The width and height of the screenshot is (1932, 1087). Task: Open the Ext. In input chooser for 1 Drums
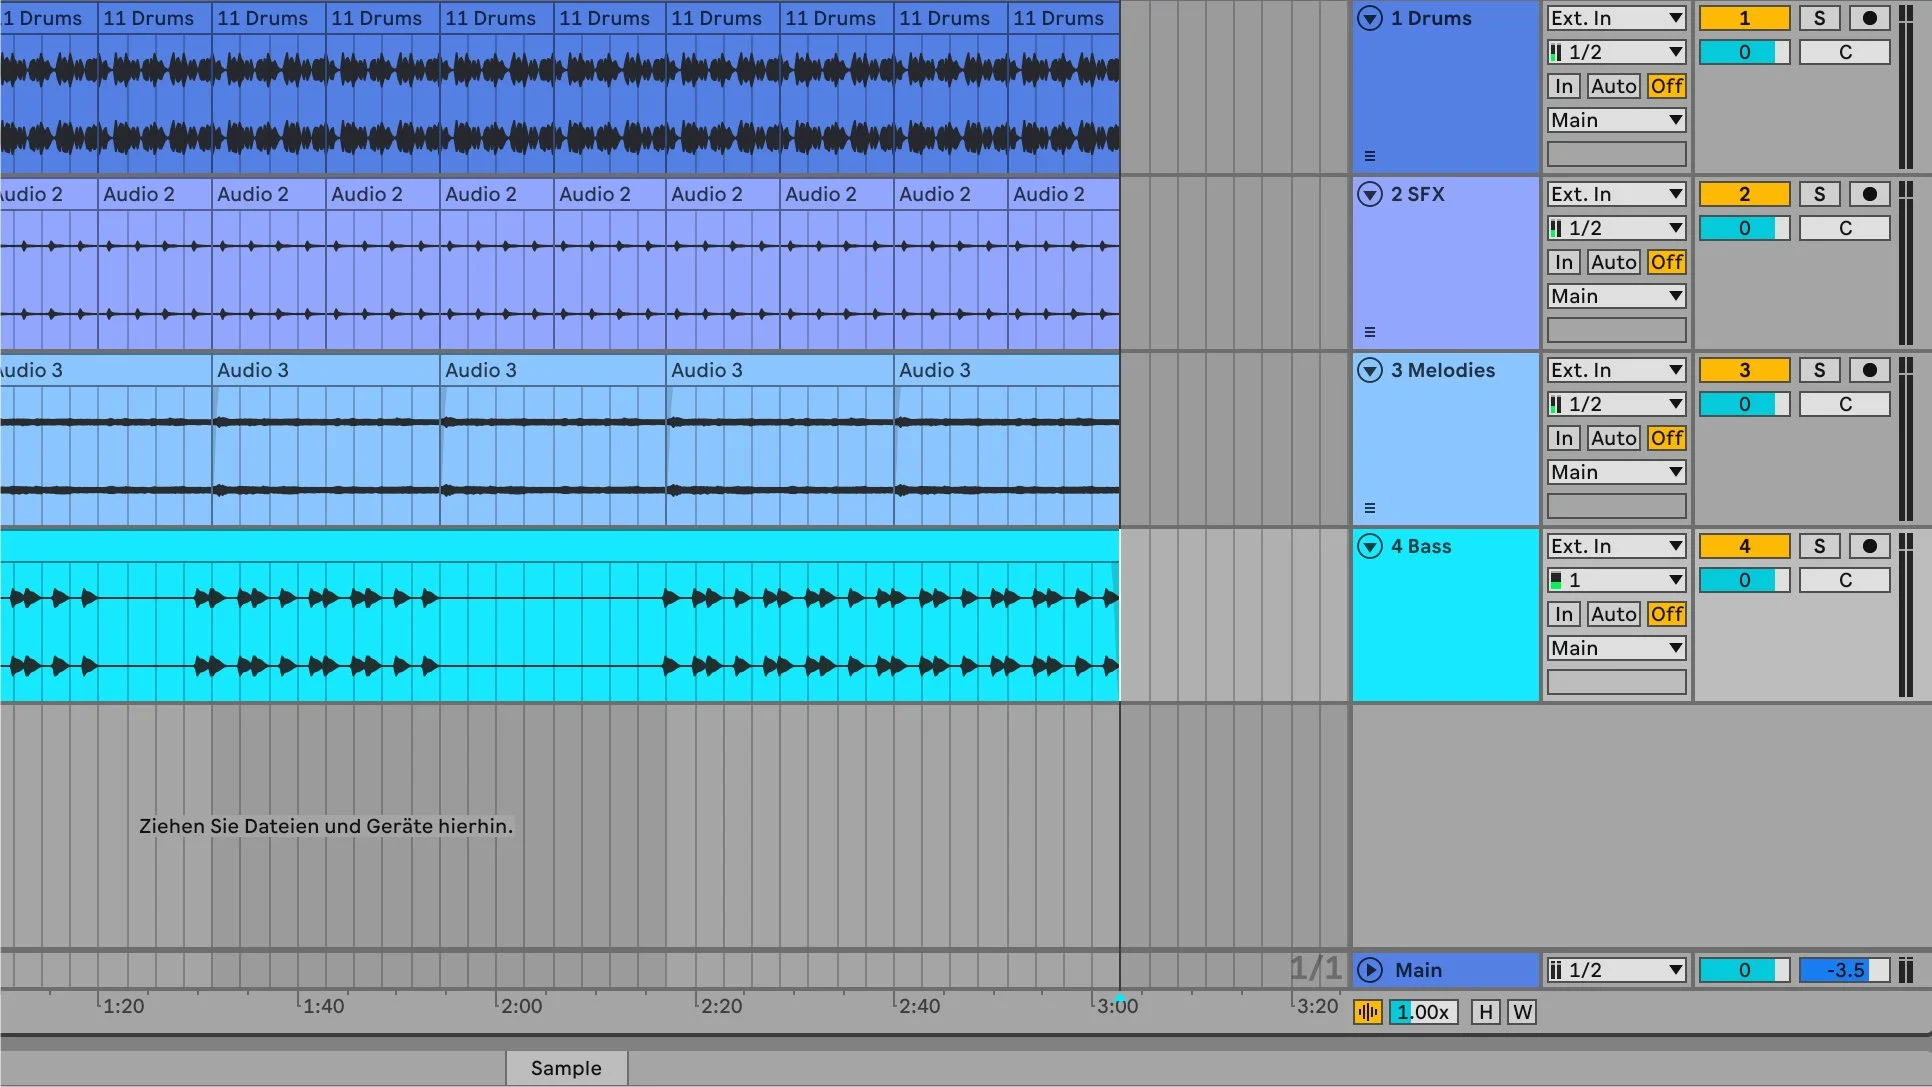point(1615,17)
